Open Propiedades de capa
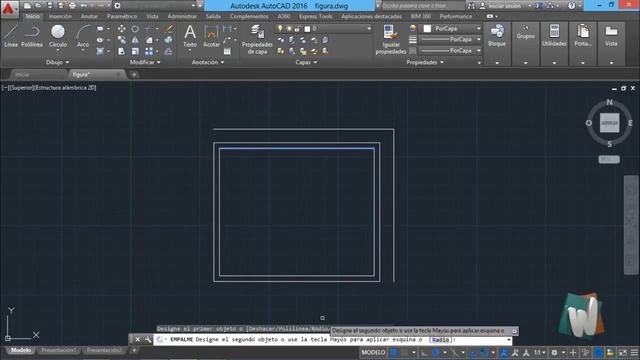640x360 pixels. 257,40
